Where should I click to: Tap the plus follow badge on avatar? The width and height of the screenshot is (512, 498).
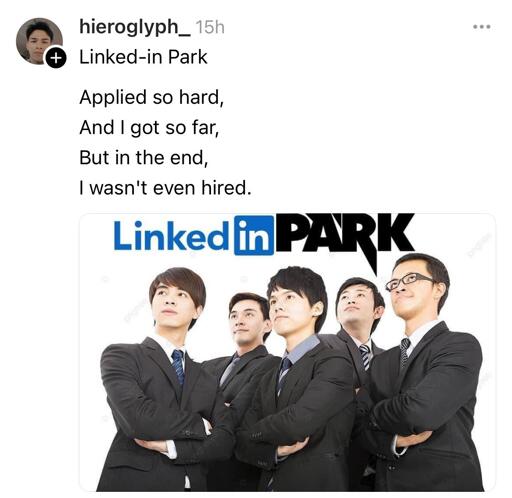click(x=56, y=58)
